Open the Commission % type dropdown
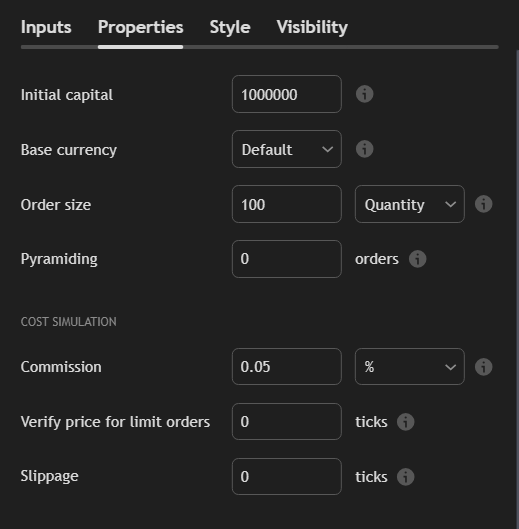 coord(410,367)
